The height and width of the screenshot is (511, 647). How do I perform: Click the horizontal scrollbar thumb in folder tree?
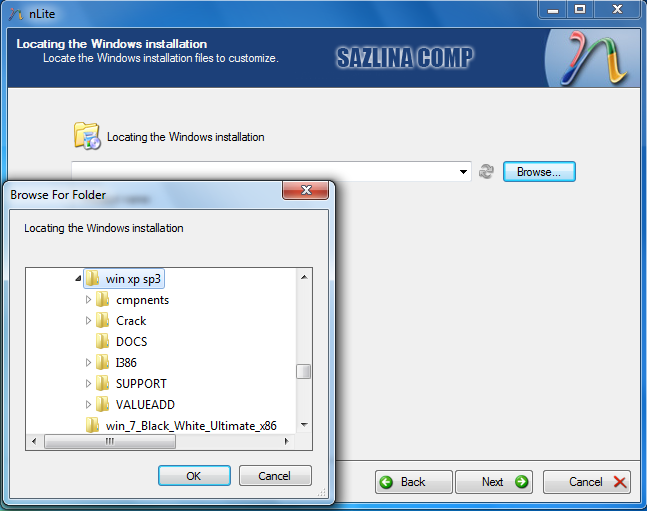pyautogui.click(x=110, y=441)
